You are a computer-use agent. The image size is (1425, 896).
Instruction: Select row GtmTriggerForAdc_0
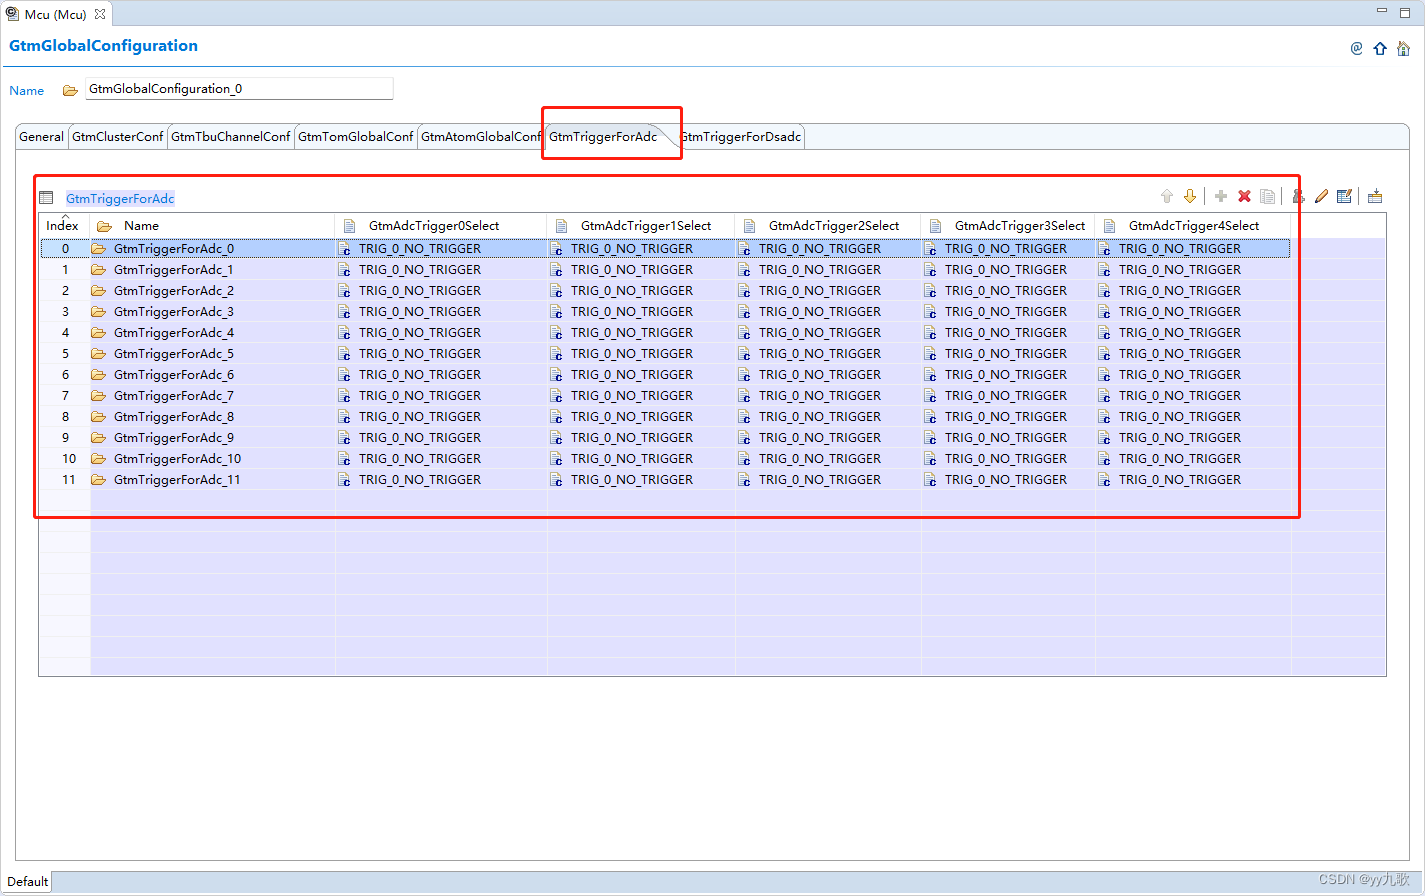(x=665, y=249)
